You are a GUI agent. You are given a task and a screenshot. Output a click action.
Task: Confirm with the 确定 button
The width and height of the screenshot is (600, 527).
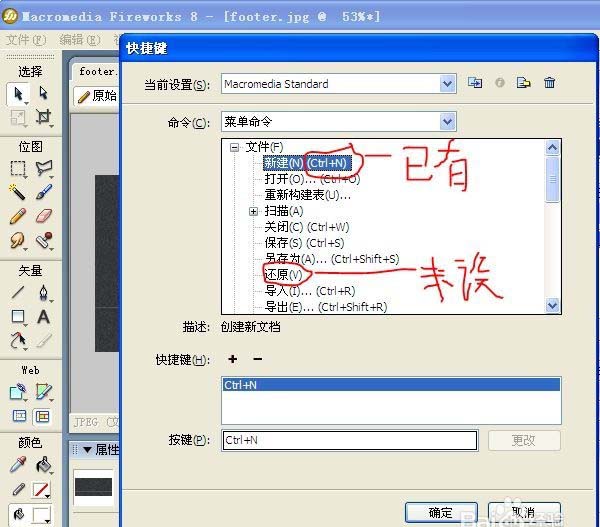pos(441,512)
